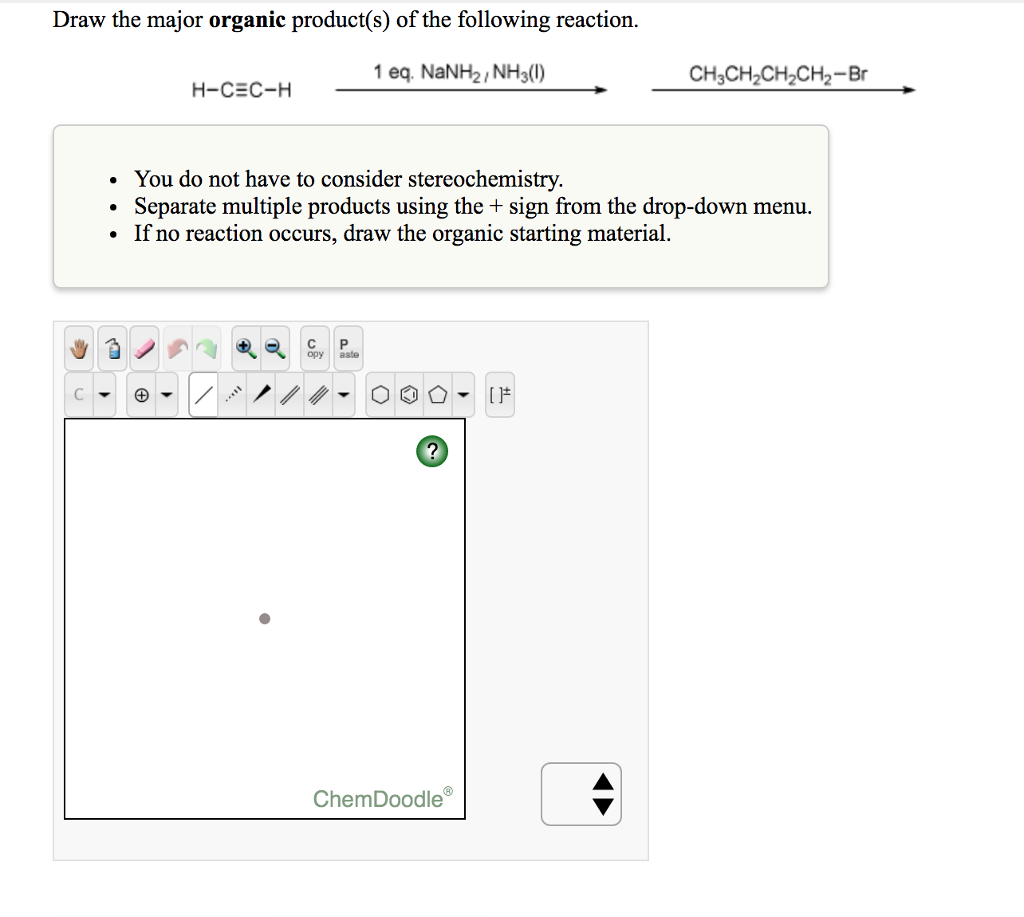The width and height of the screenshot is (1024, 917).
Task: Switch to the wedge bond tool
Action: (x=261, y=394)
